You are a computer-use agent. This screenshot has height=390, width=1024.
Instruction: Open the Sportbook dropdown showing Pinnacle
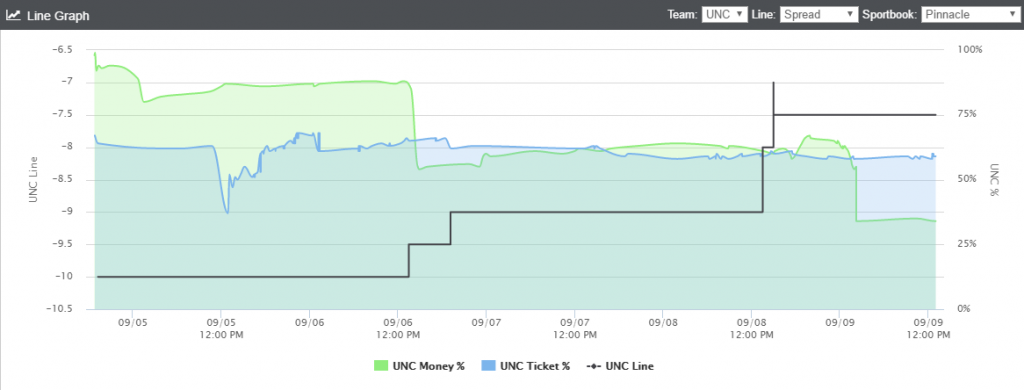point(969,14)
